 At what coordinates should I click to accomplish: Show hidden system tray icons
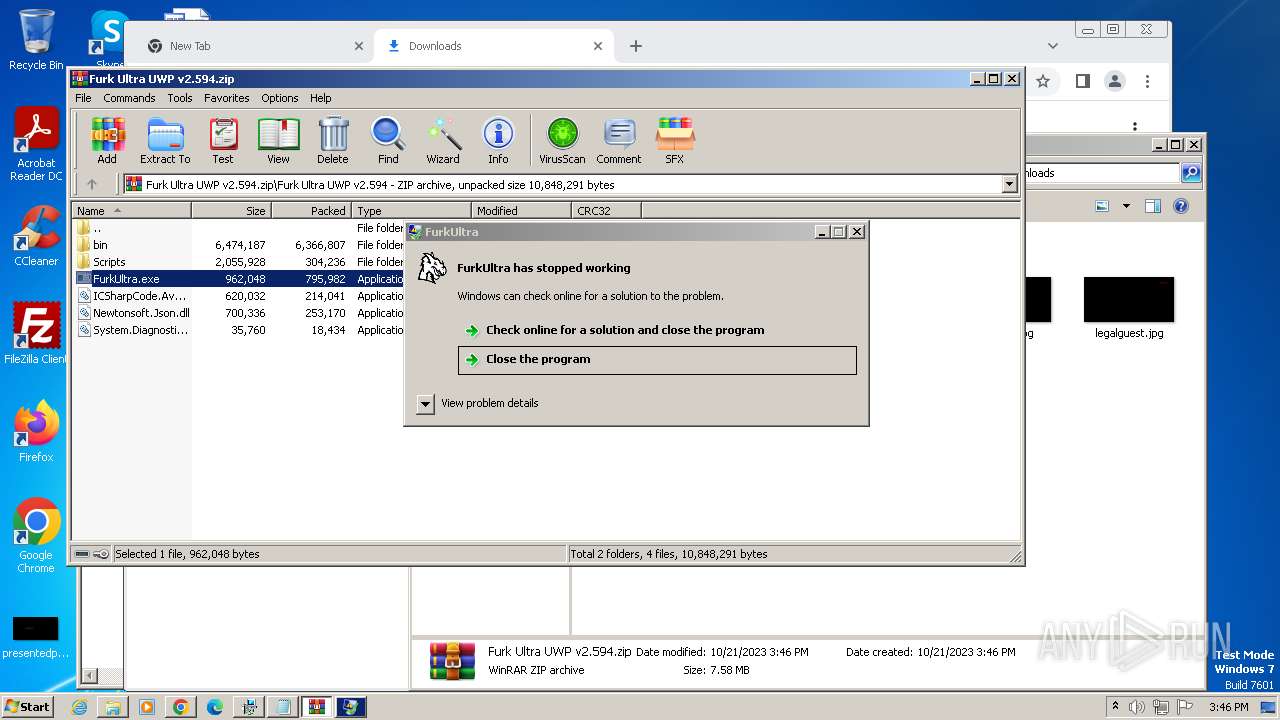click(1115, 707)
